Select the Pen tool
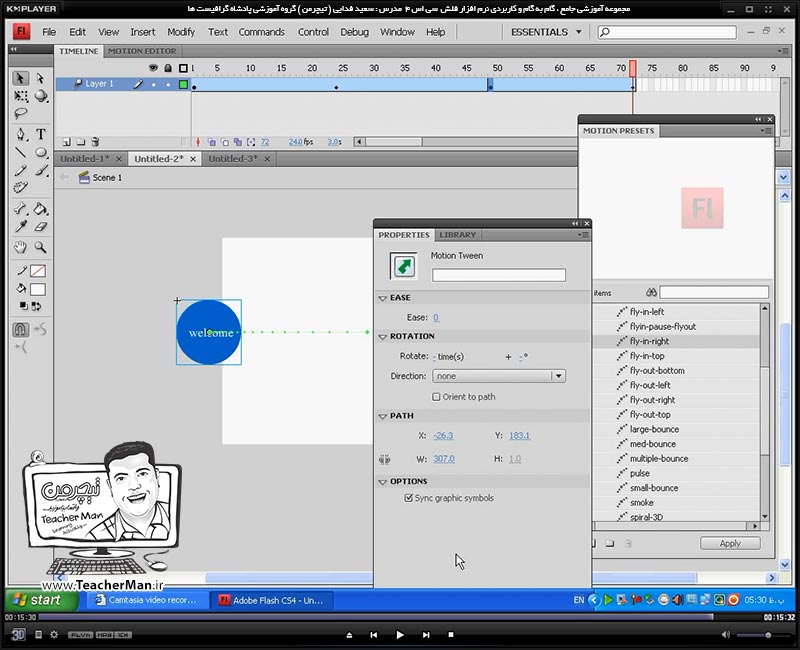The height and width of the screenshot is (650, 800). [x=20, y=134]
